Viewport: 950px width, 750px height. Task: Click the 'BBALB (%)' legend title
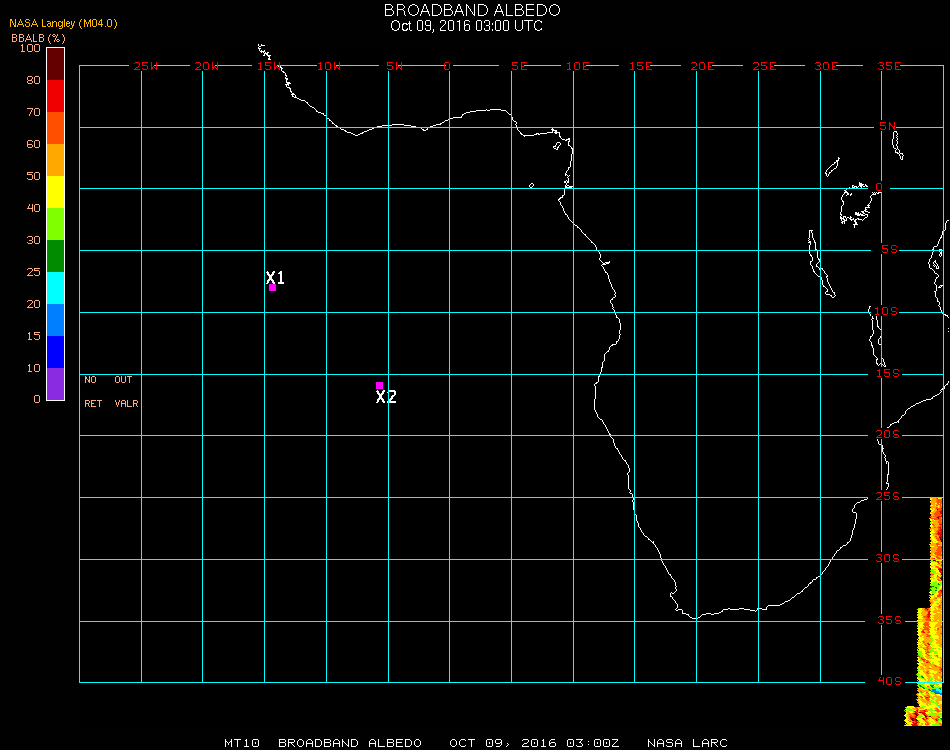click(x=38, y=38)
